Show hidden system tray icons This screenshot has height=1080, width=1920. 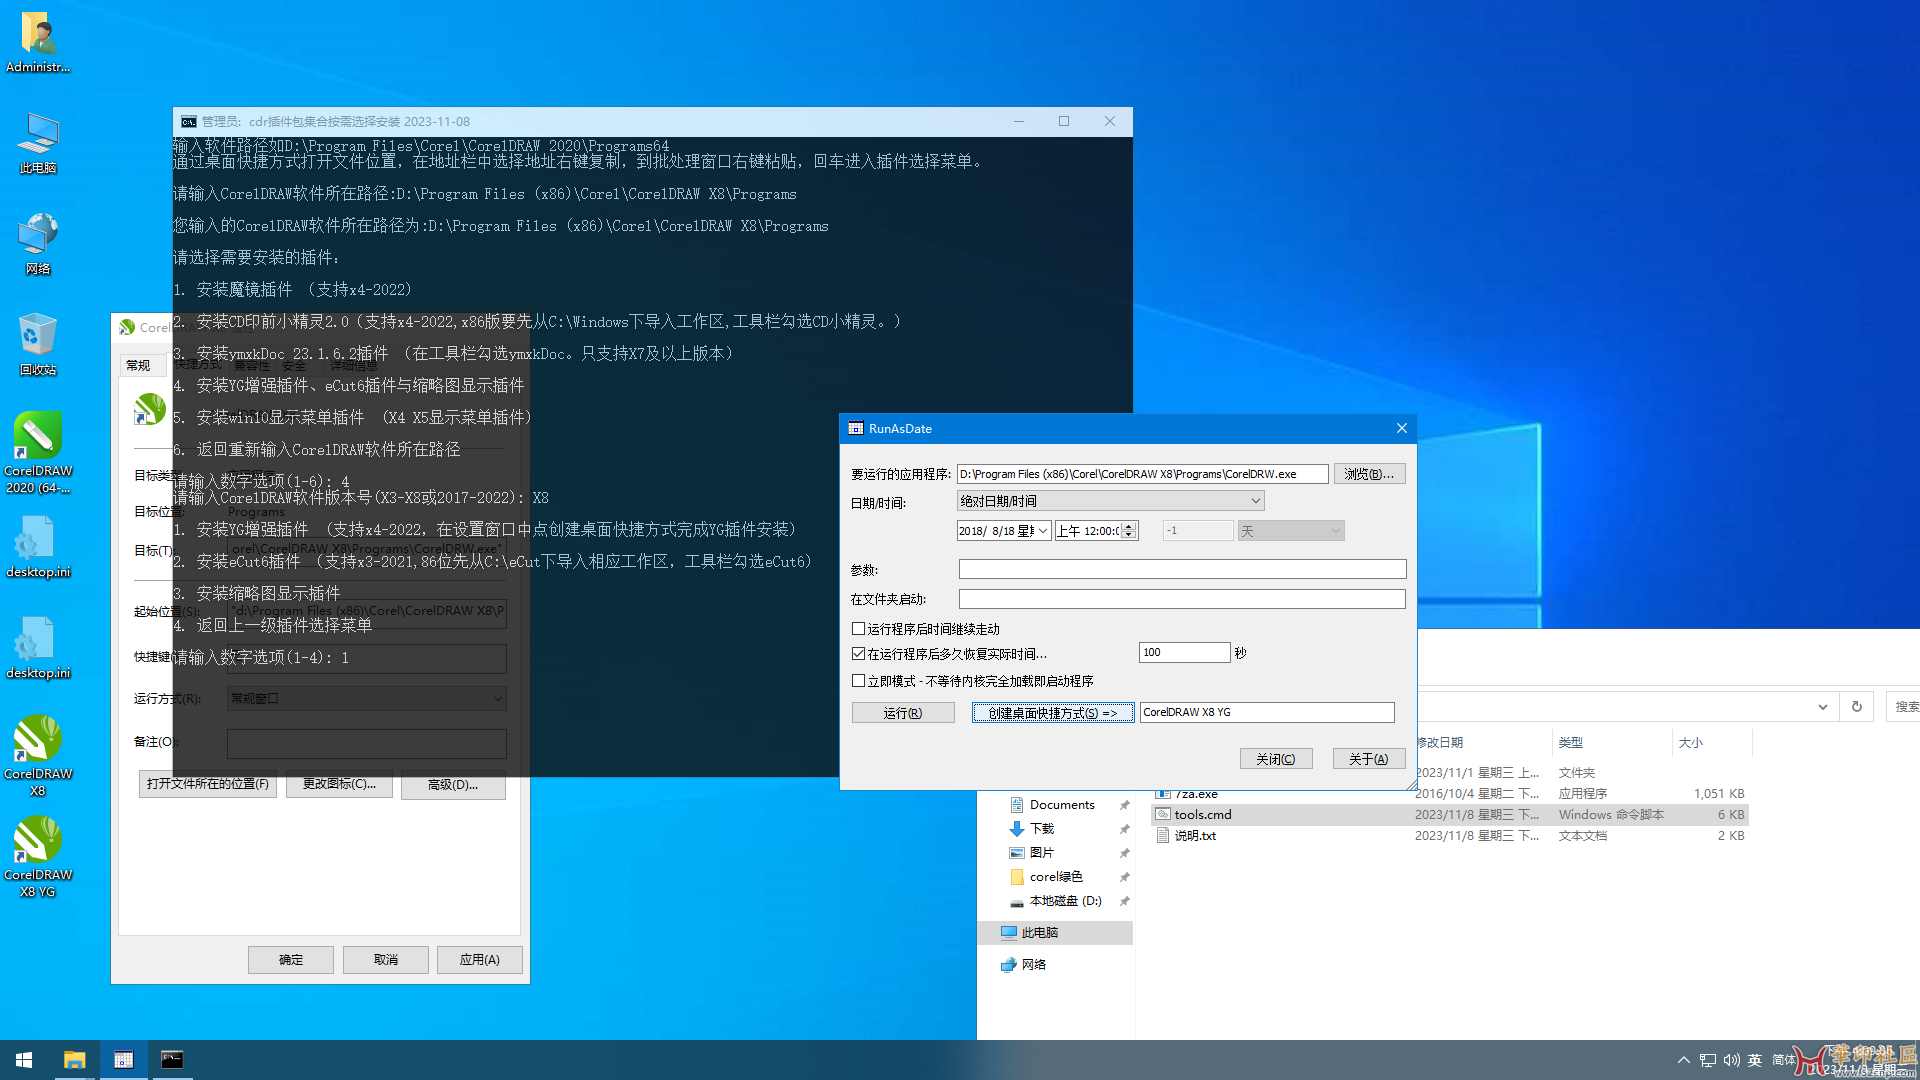click(x=1684, y=1060)
